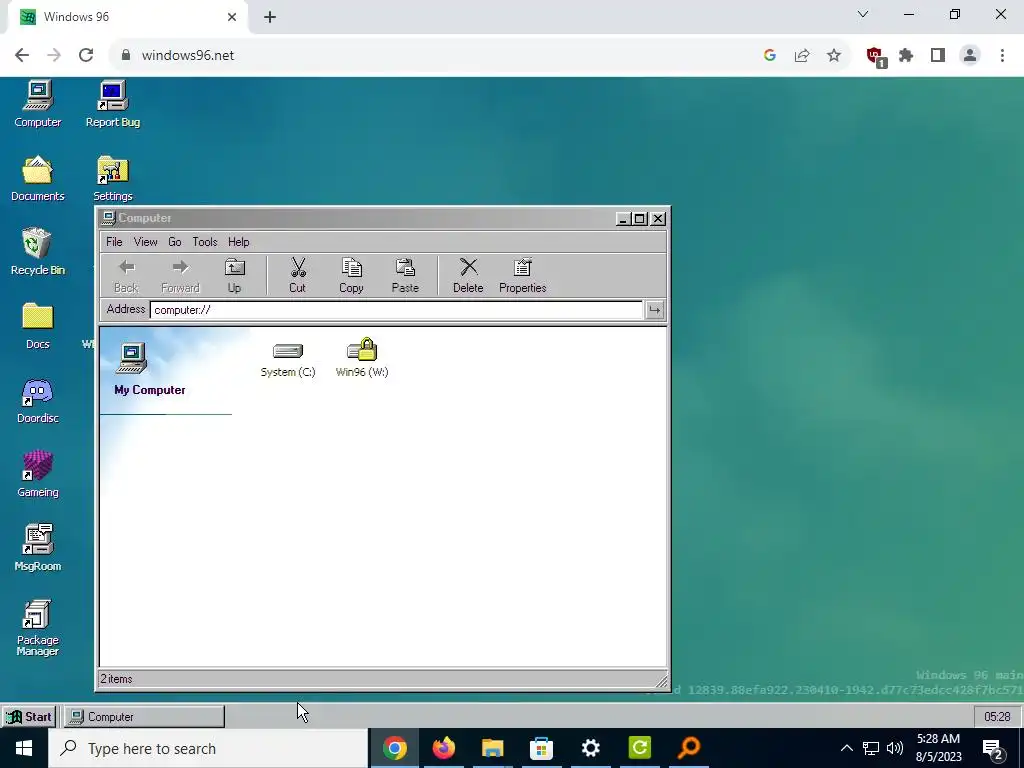The height and width of the screenshot is (768, 1024).
Task: Click the Forward toolbar button
Action: tap(180, 276)
